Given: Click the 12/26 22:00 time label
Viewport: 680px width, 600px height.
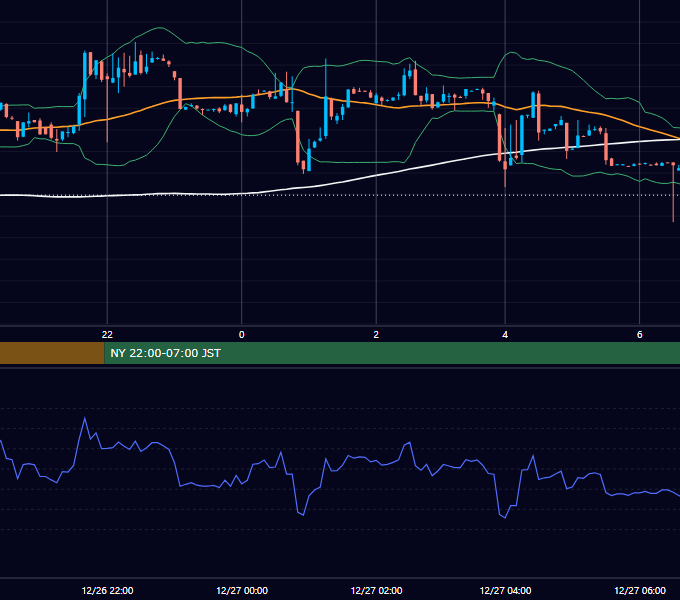Looking at the screenshot, I should [108, 590].
